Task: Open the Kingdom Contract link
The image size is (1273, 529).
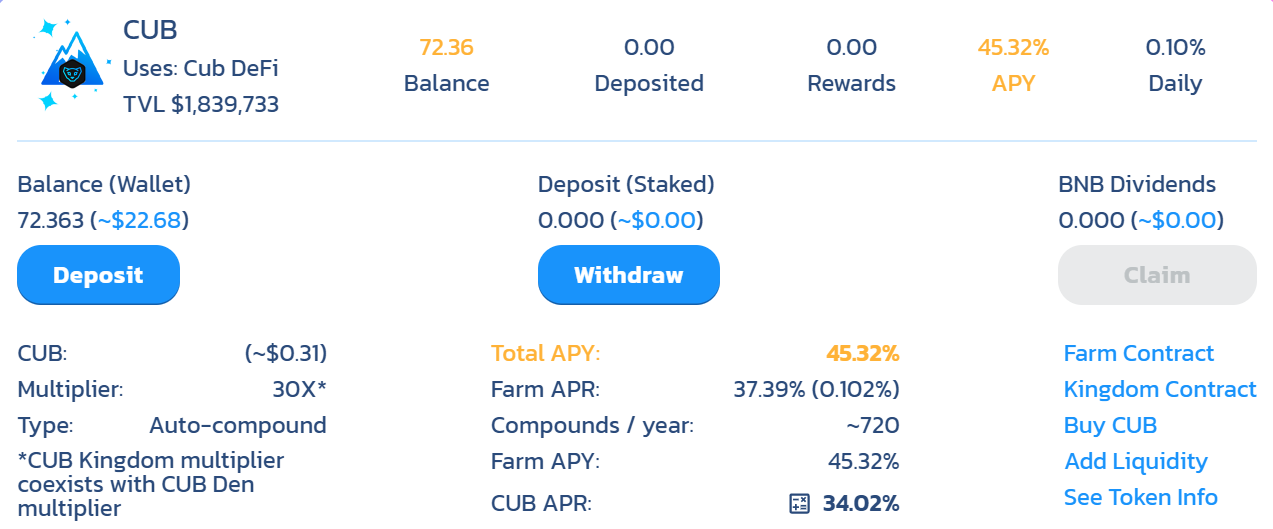Action: pos(1160,389)
